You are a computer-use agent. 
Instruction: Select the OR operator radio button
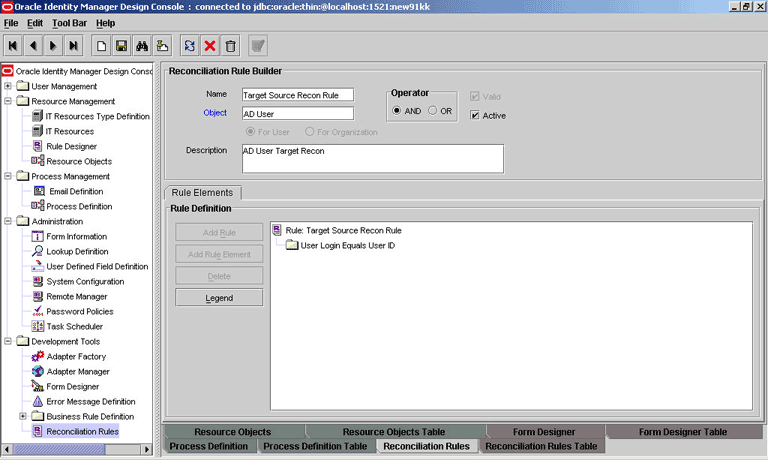[x=432, y=111]
